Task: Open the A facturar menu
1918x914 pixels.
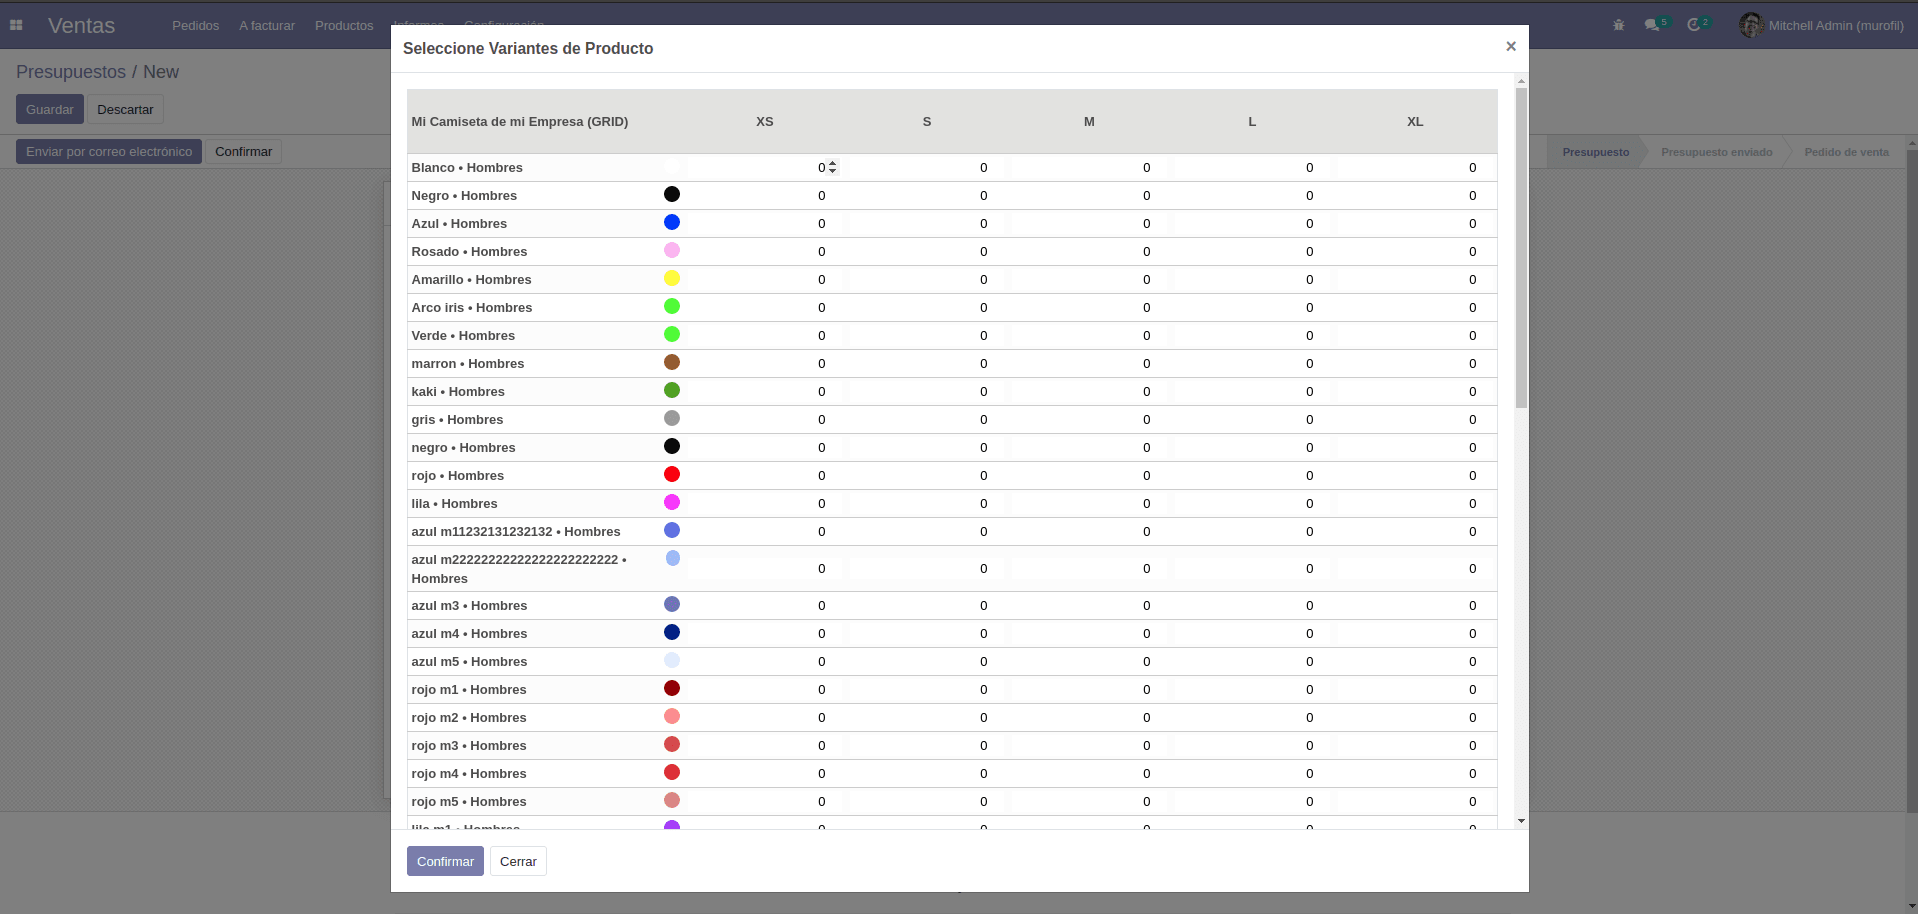Action: [267, 25]
